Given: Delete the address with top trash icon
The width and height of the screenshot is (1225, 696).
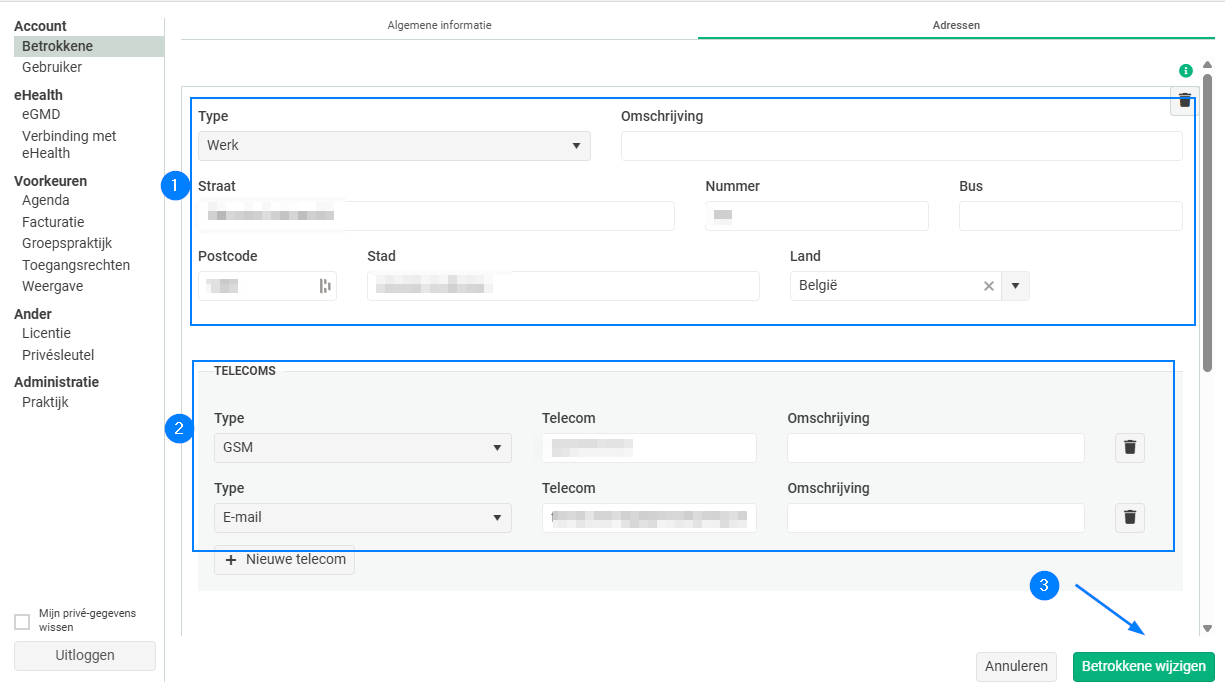Looking at the screenshot, I should pos(1185,100).
